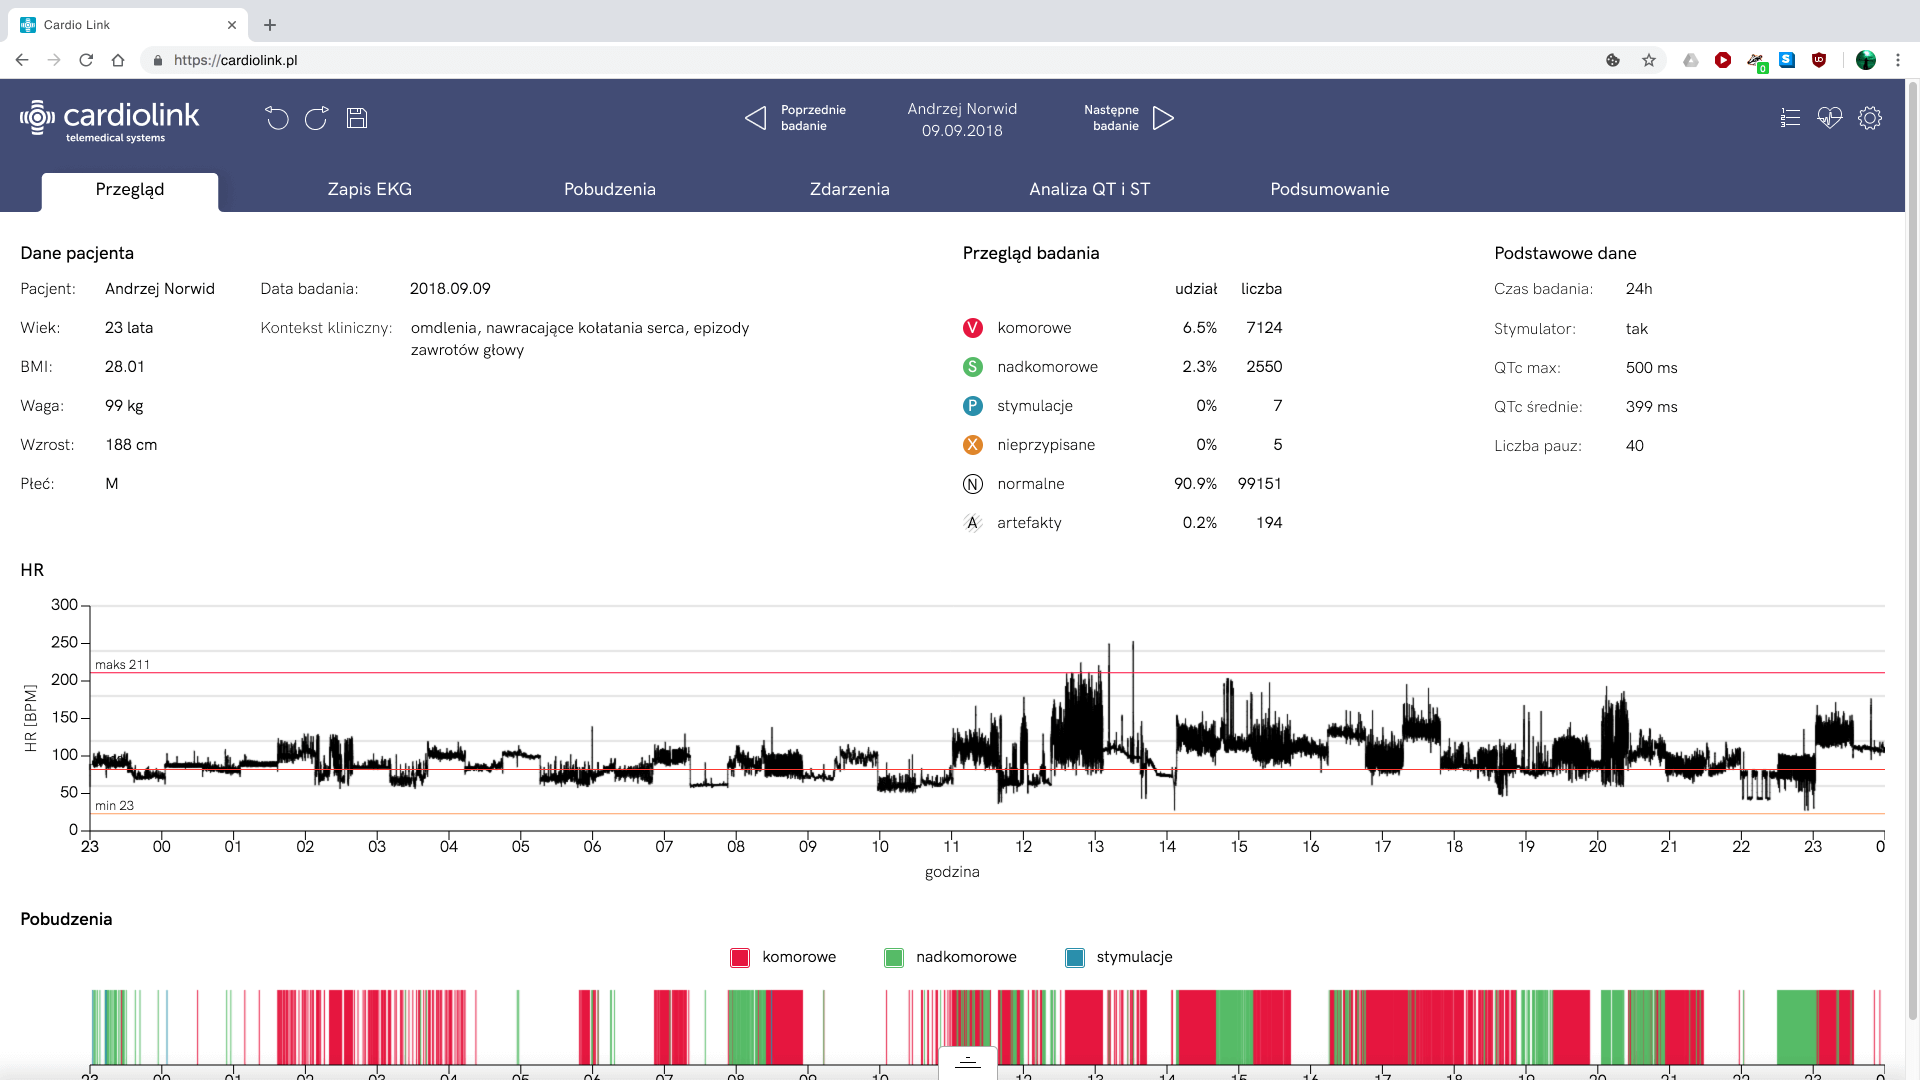Click the undo arrow icon
This screenshot has width=1920, height=1080.
click(x=277, y=118)
